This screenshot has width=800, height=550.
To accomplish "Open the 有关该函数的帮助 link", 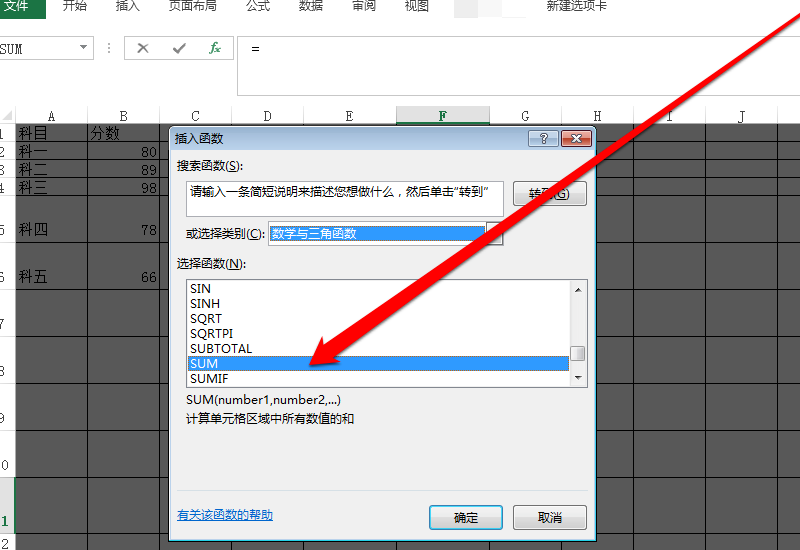I will (x=225, y=516).
